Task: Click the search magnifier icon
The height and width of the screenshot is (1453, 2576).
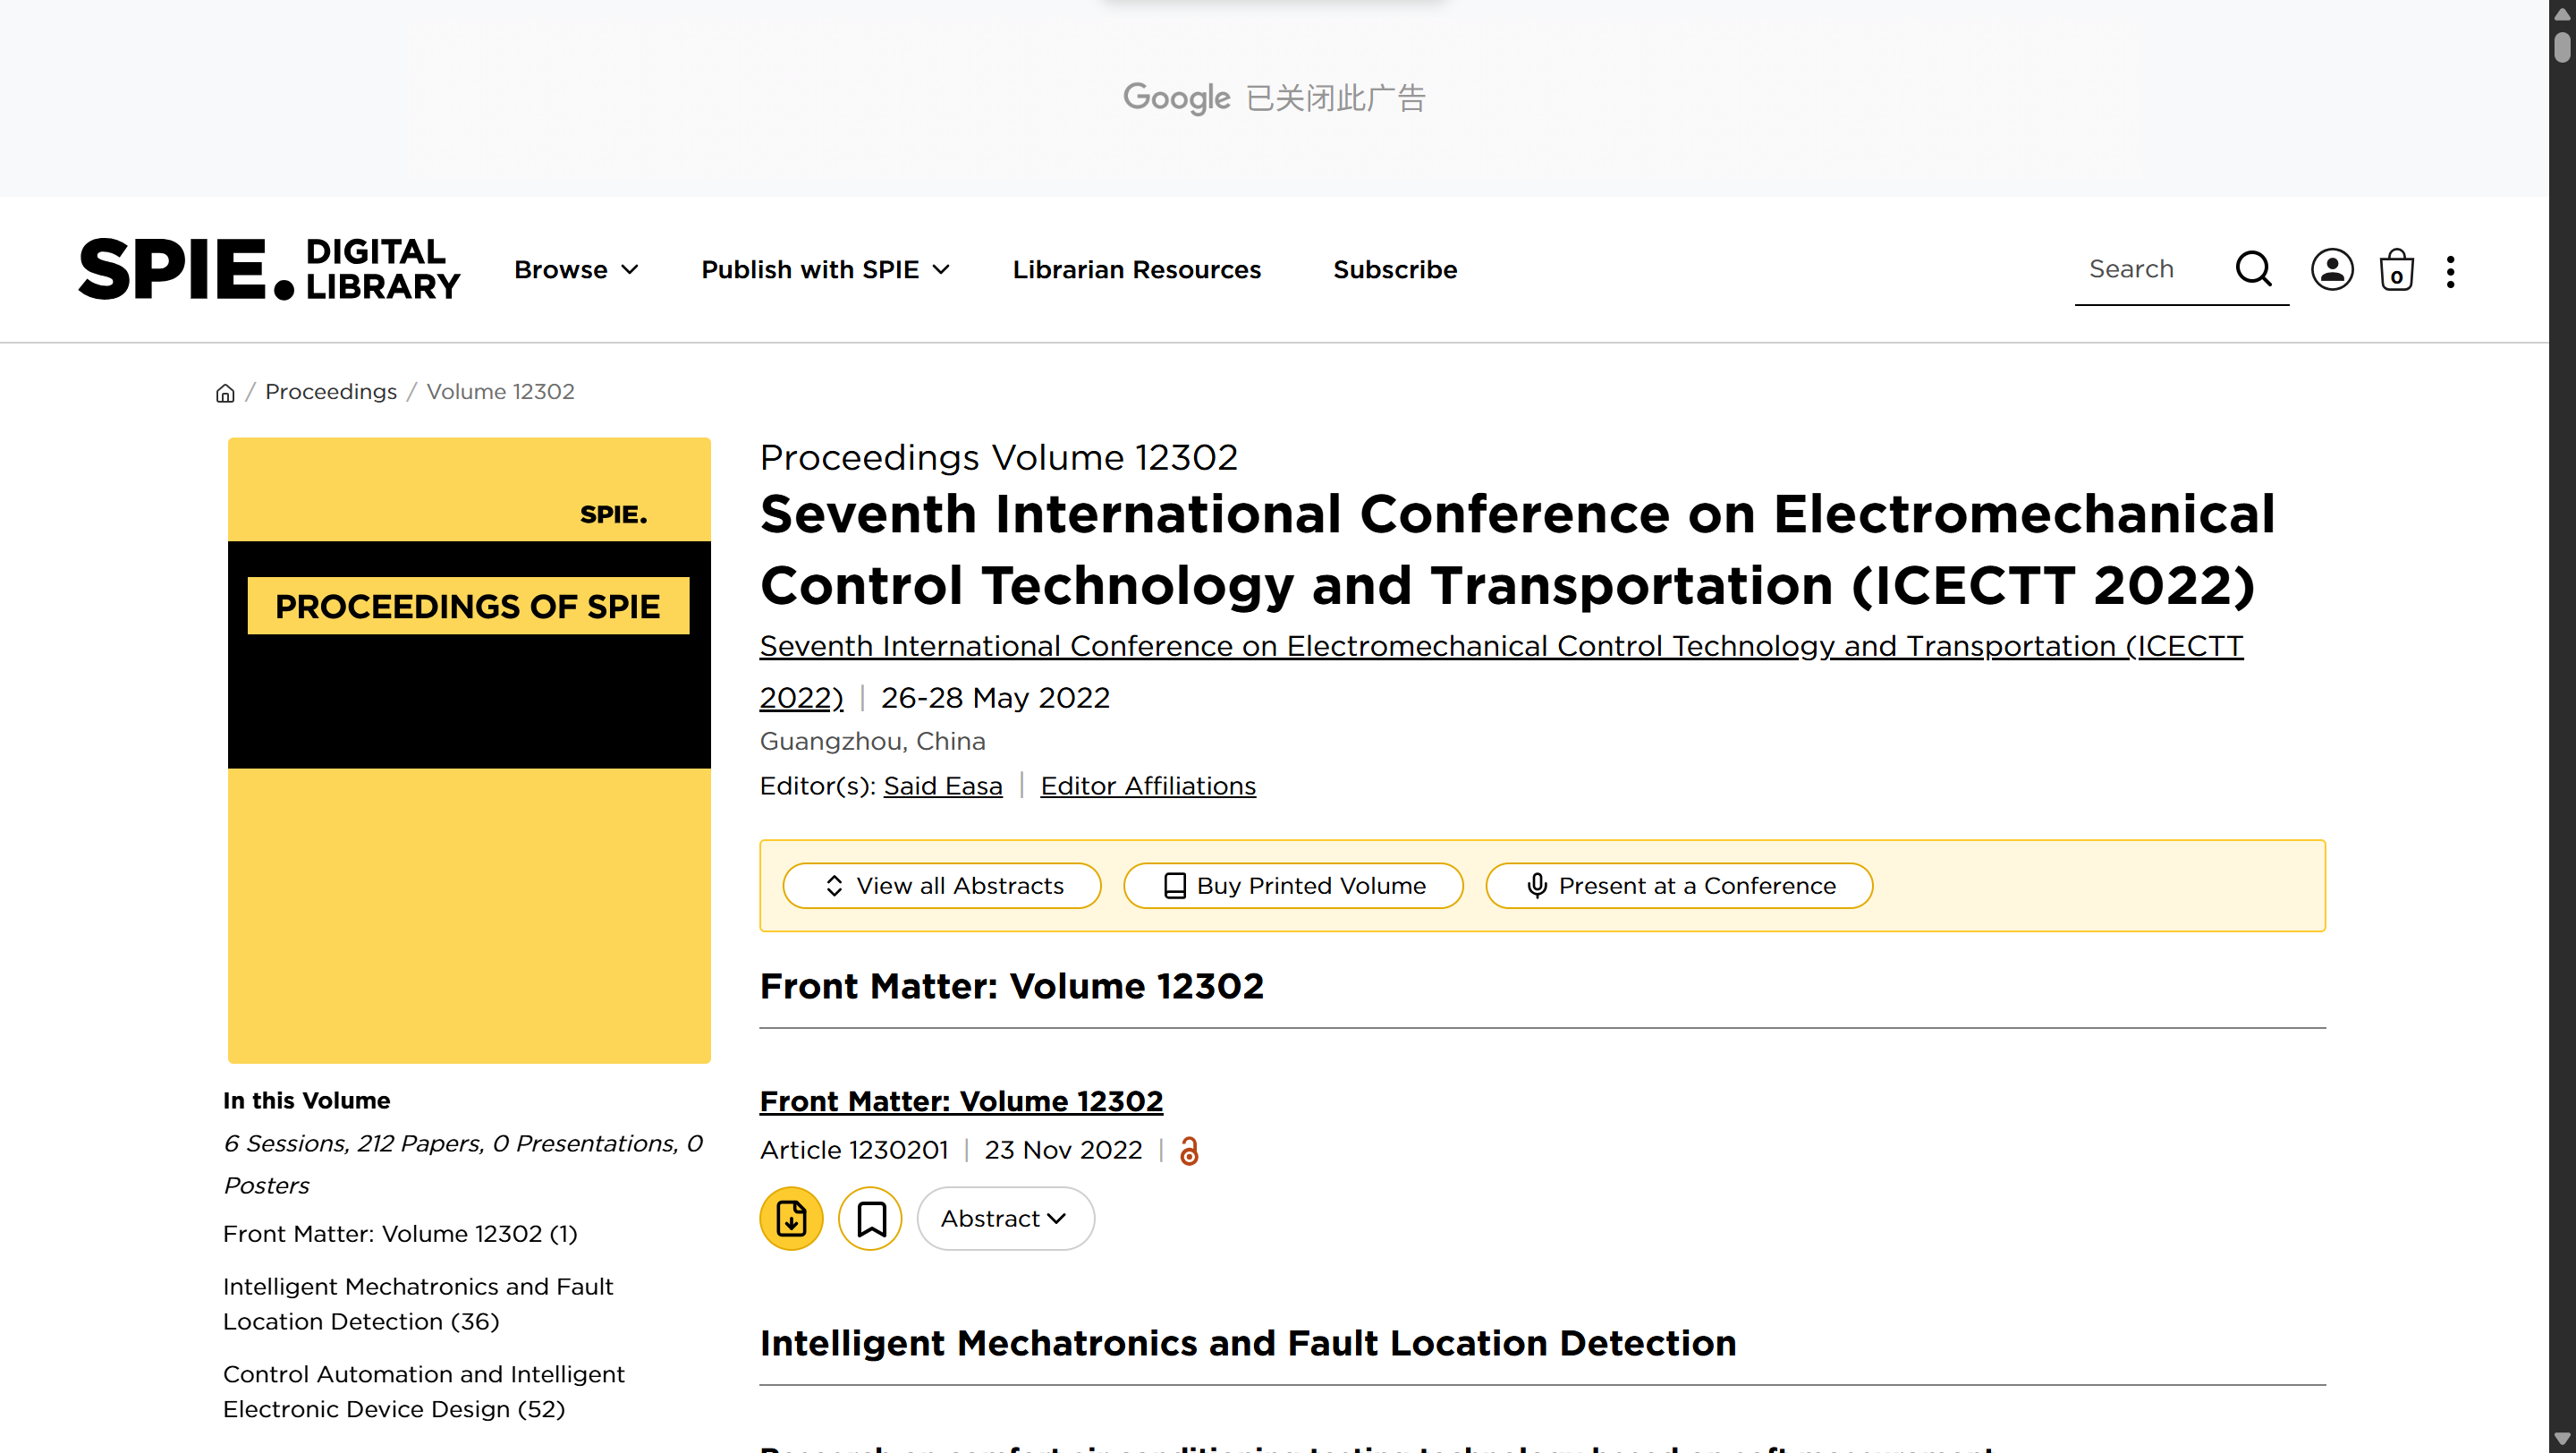Action: coord(2253,269)
